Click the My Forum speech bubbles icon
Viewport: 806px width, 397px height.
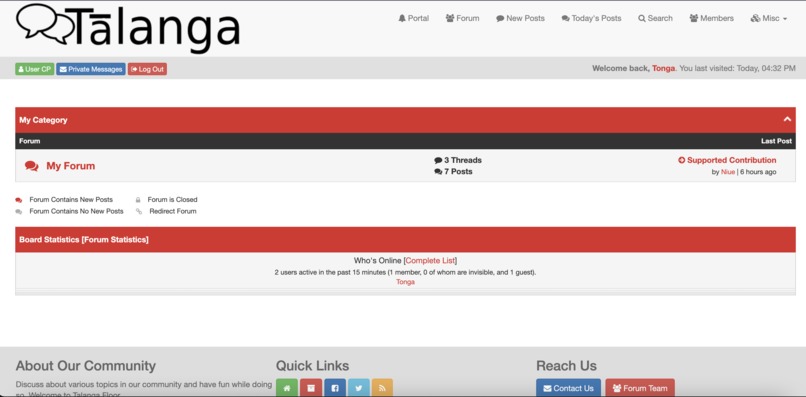click(x=31, y=166)
